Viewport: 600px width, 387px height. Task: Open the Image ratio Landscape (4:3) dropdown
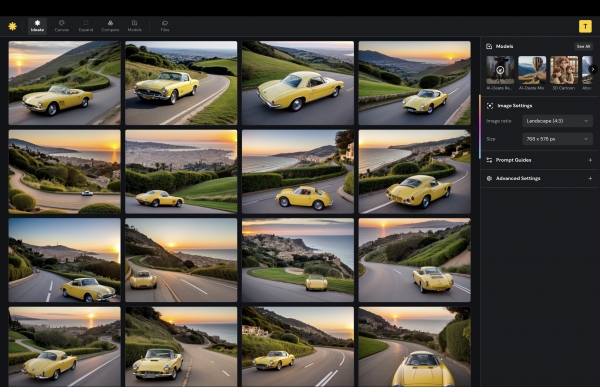click(558, 121)
